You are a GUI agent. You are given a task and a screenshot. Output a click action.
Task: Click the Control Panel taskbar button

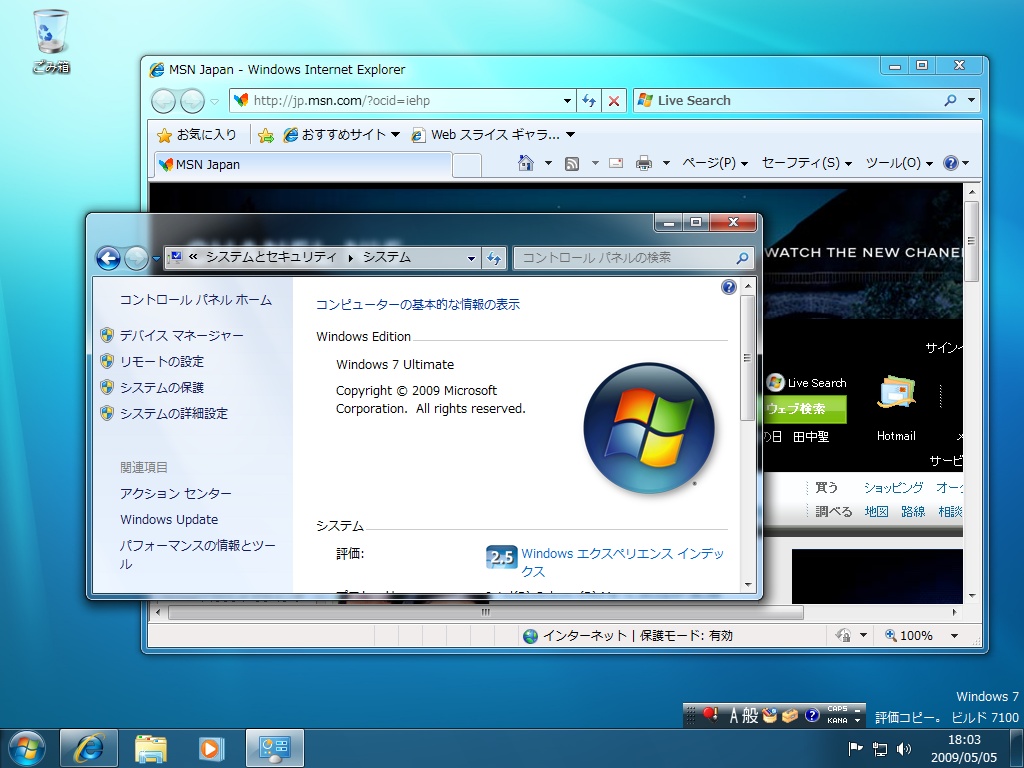tap(275, 748)
